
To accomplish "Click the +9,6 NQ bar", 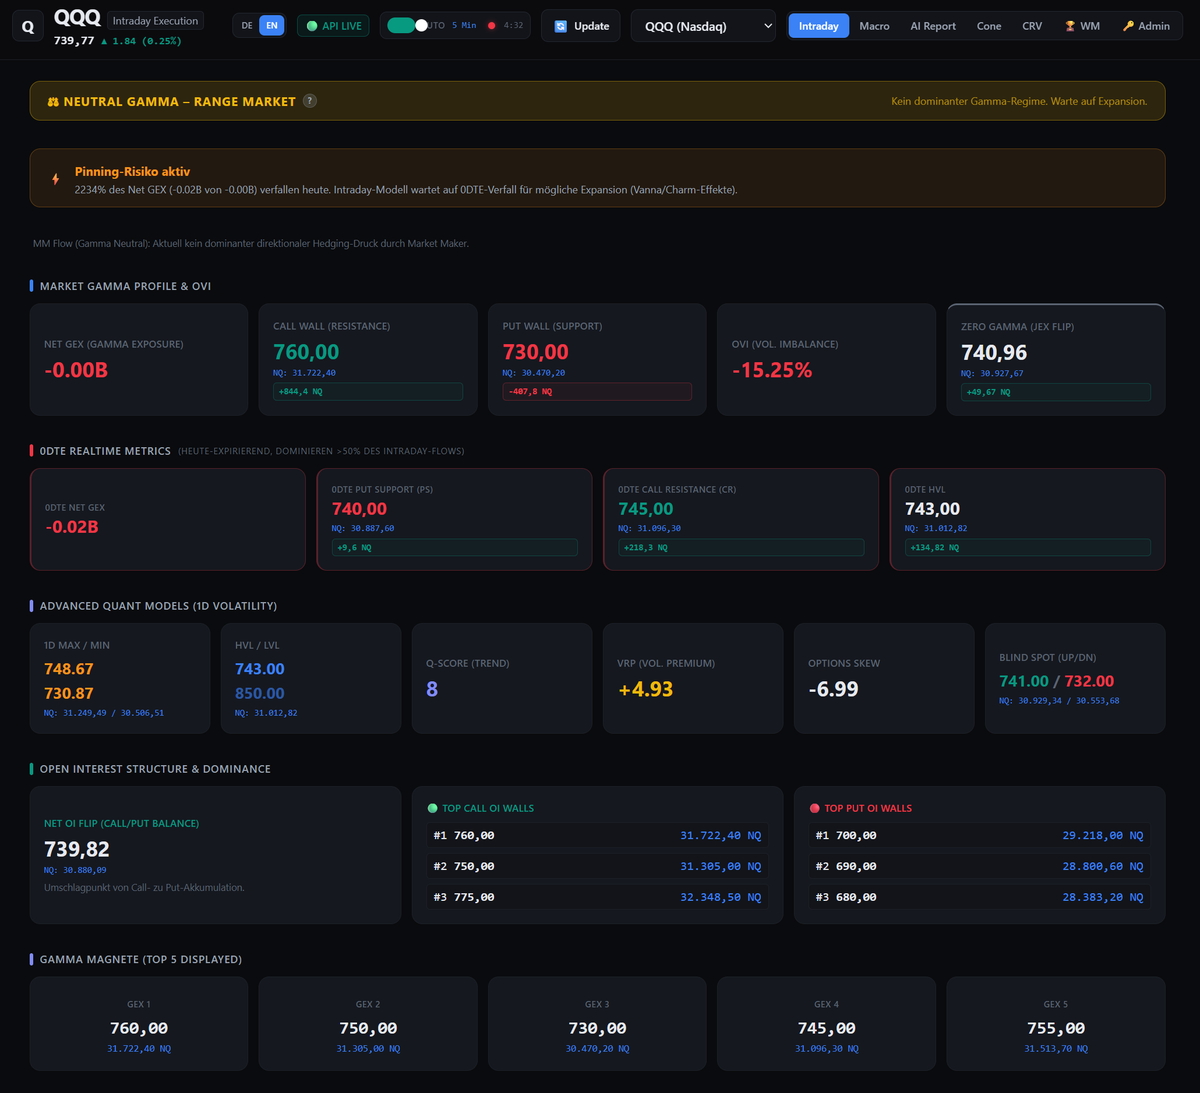I will 455,548.
